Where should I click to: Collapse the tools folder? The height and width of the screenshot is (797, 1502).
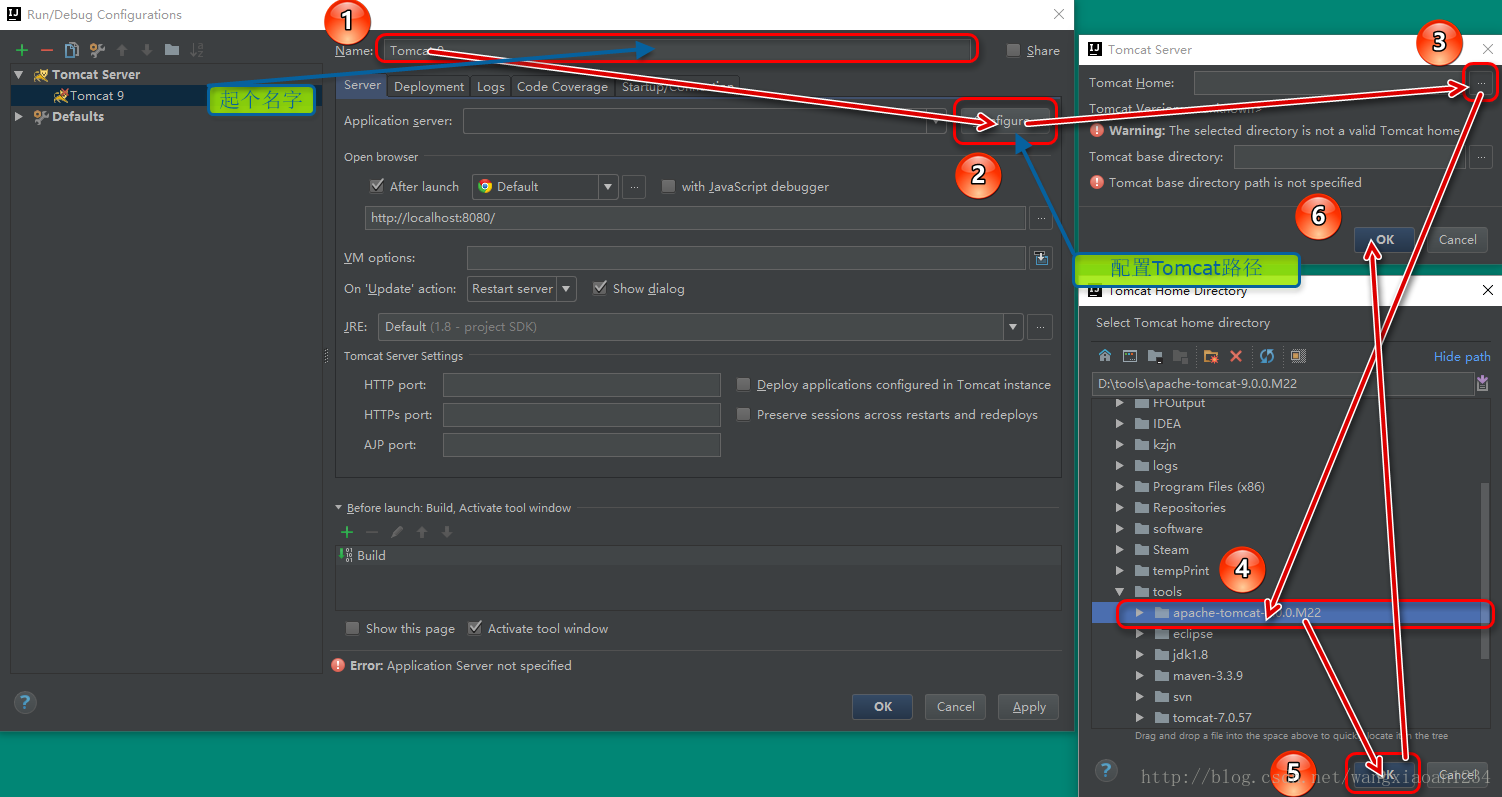pos(1120,592)
